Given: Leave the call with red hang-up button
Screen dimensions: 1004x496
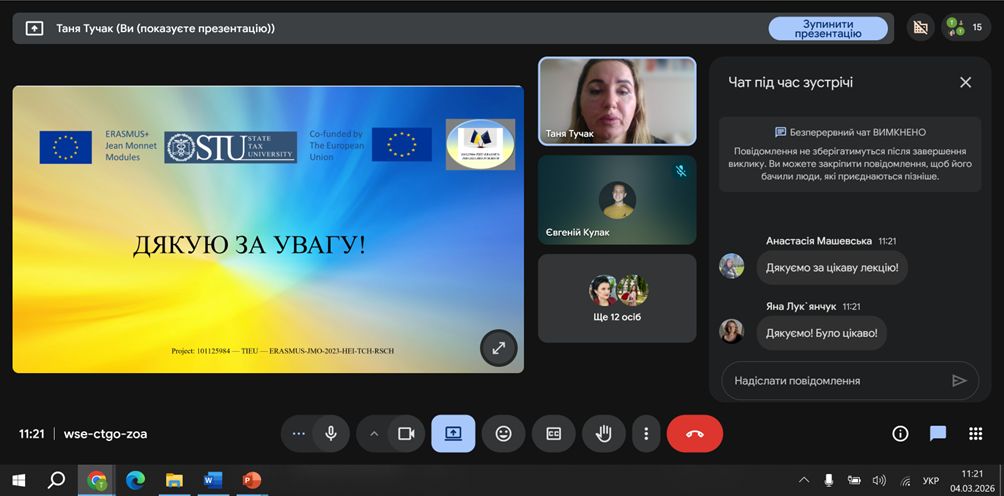Looking at the screenshot, I should point(694,434).
